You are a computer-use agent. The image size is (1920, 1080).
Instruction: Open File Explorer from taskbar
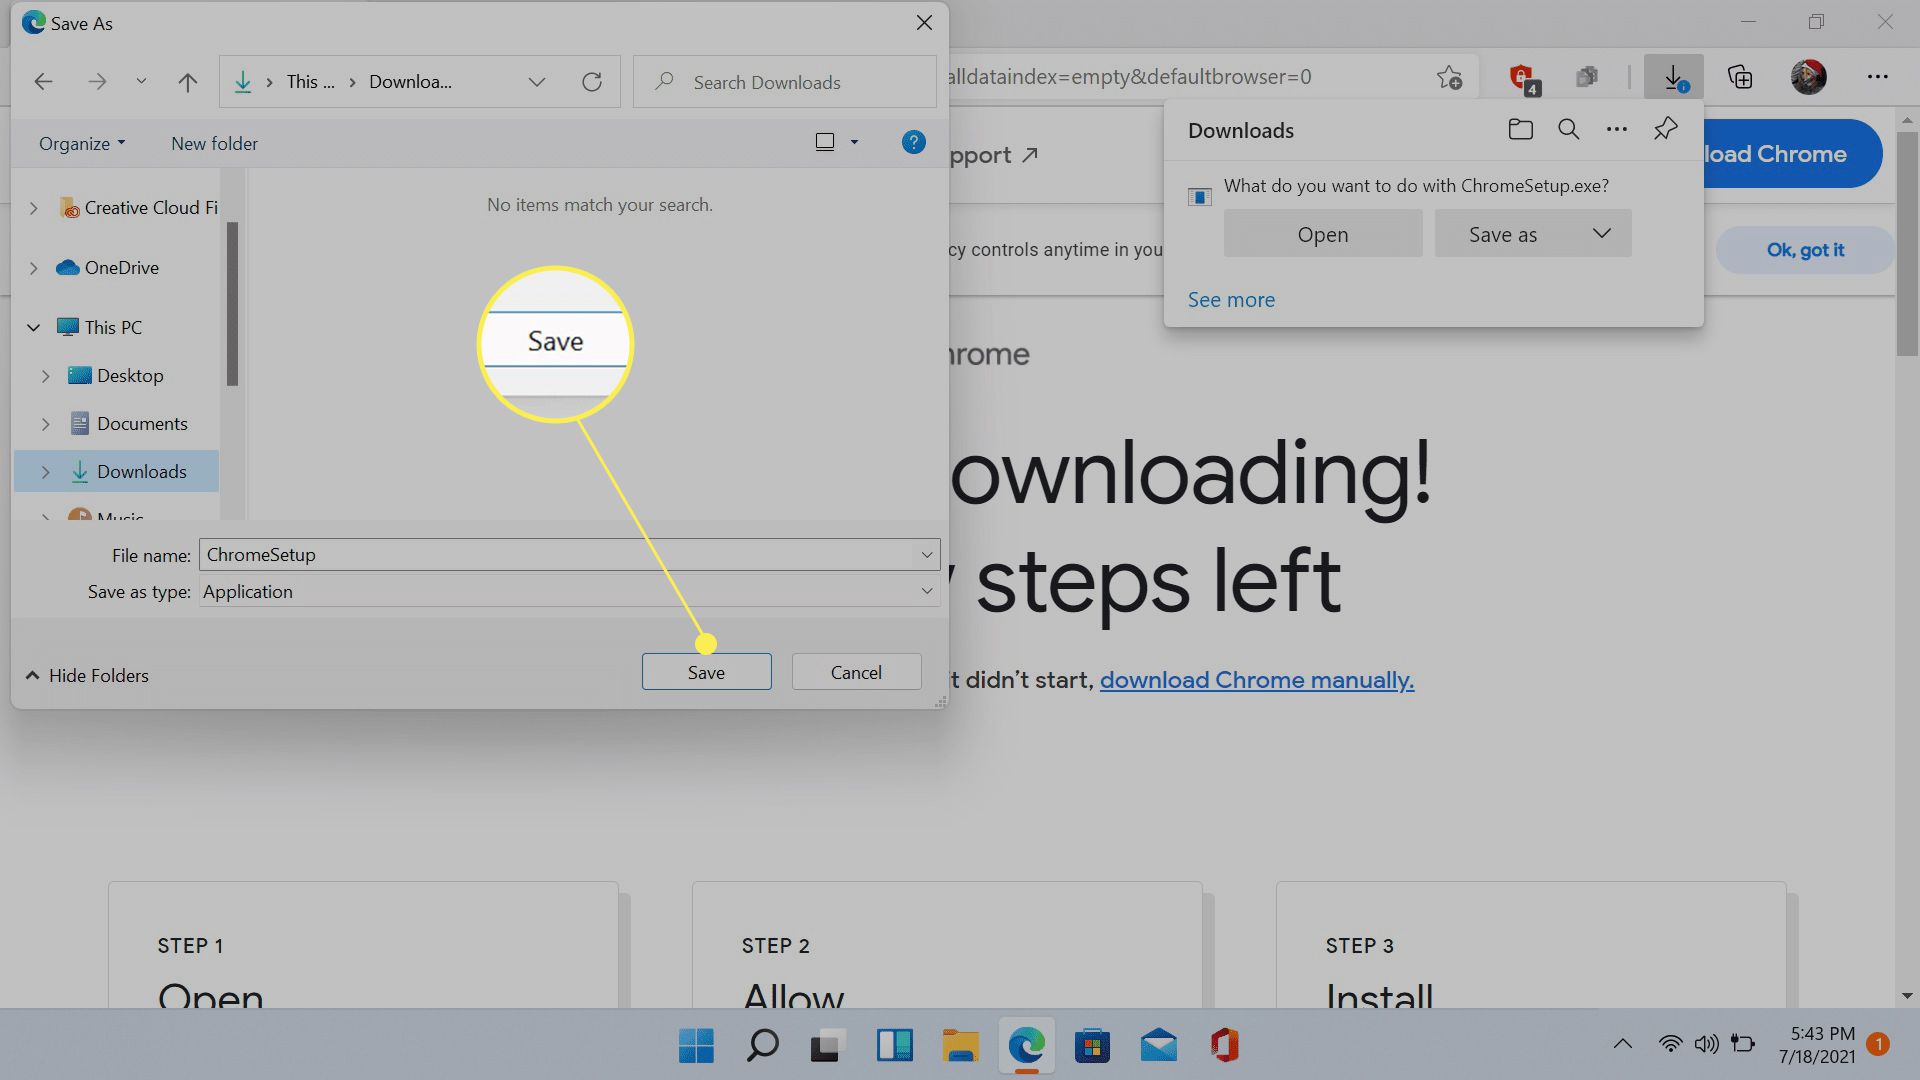coord(960,1046)
